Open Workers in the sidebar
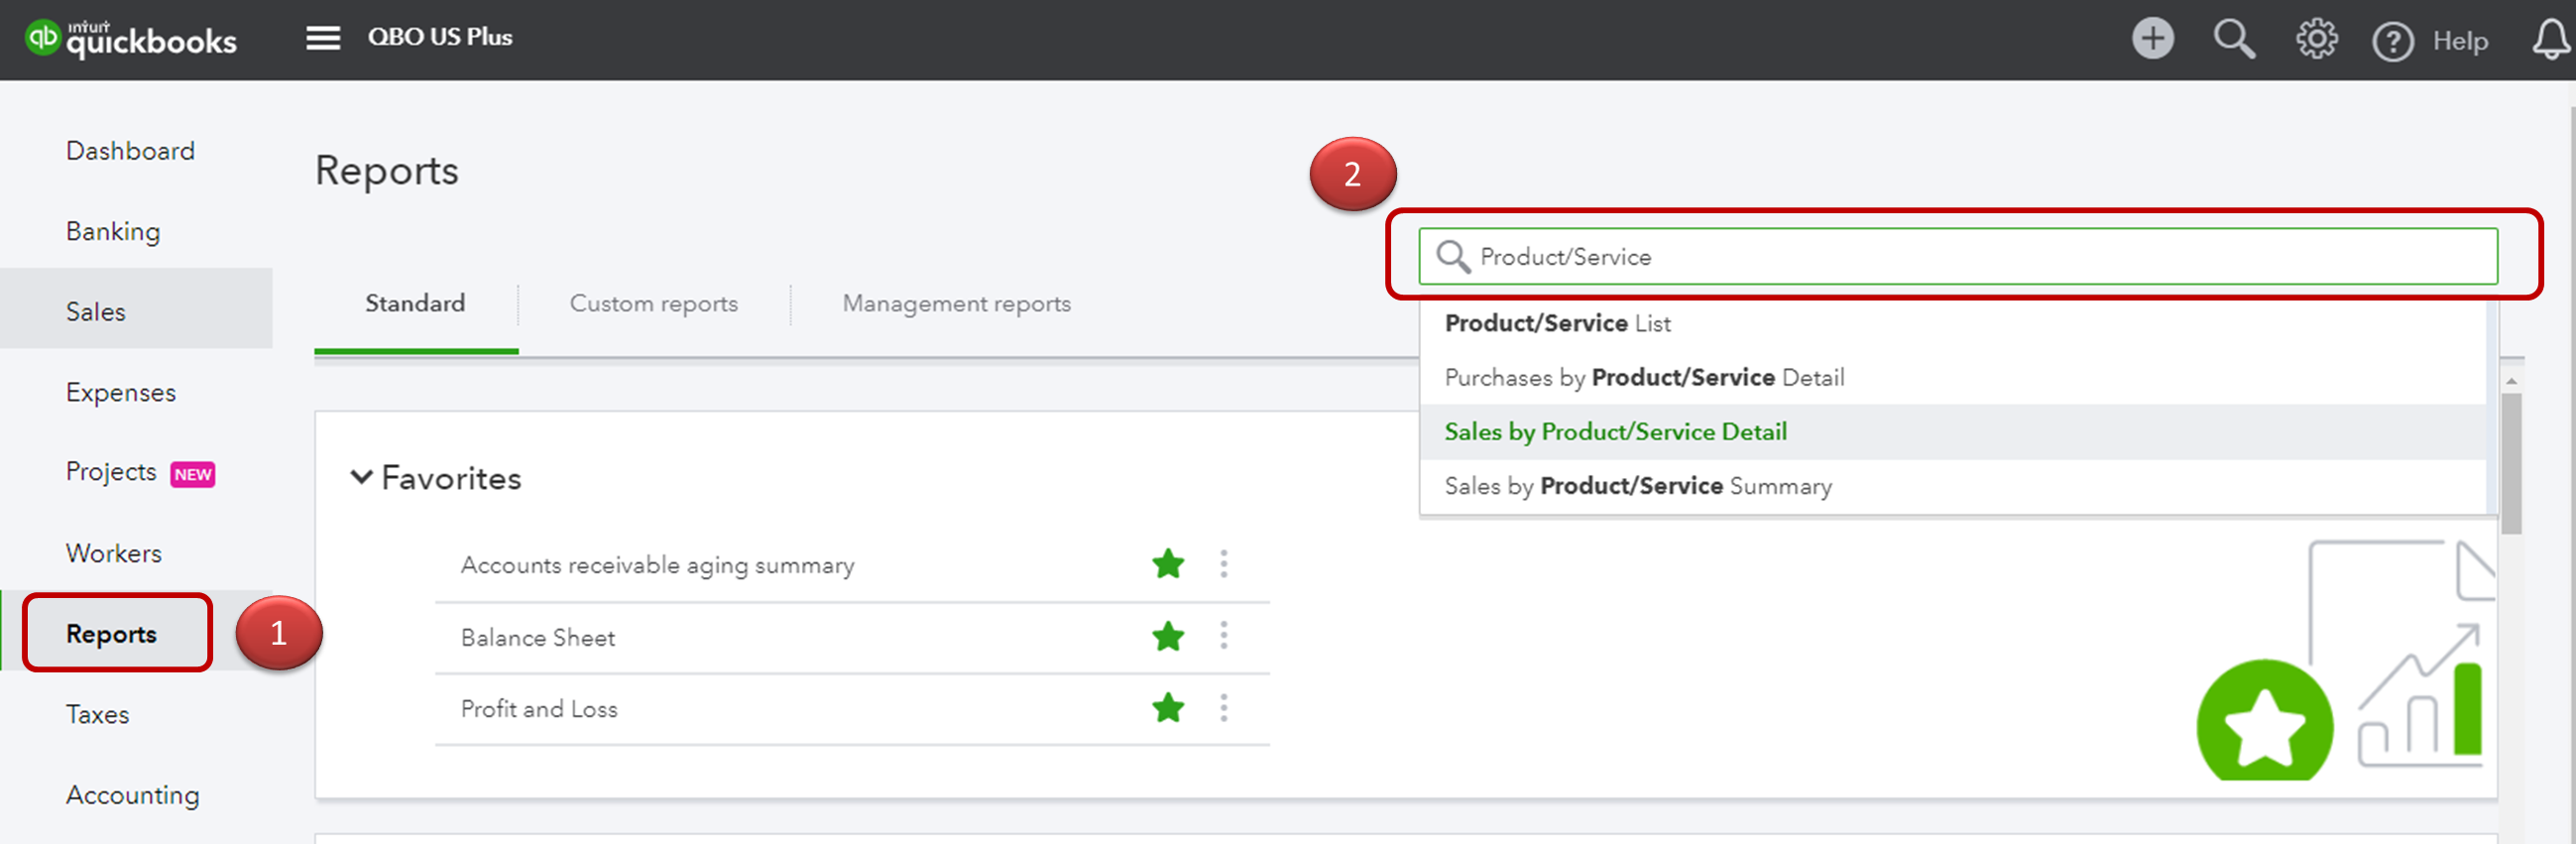Viewport: 2576px width, 844px height. [x=113, y=553]
